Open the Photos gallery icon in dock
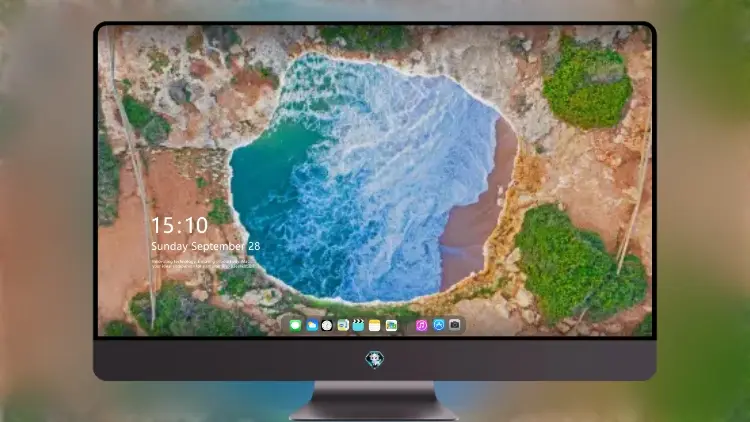Image resolution: width=750 pixels, height=422 pixels. [391, 325]
